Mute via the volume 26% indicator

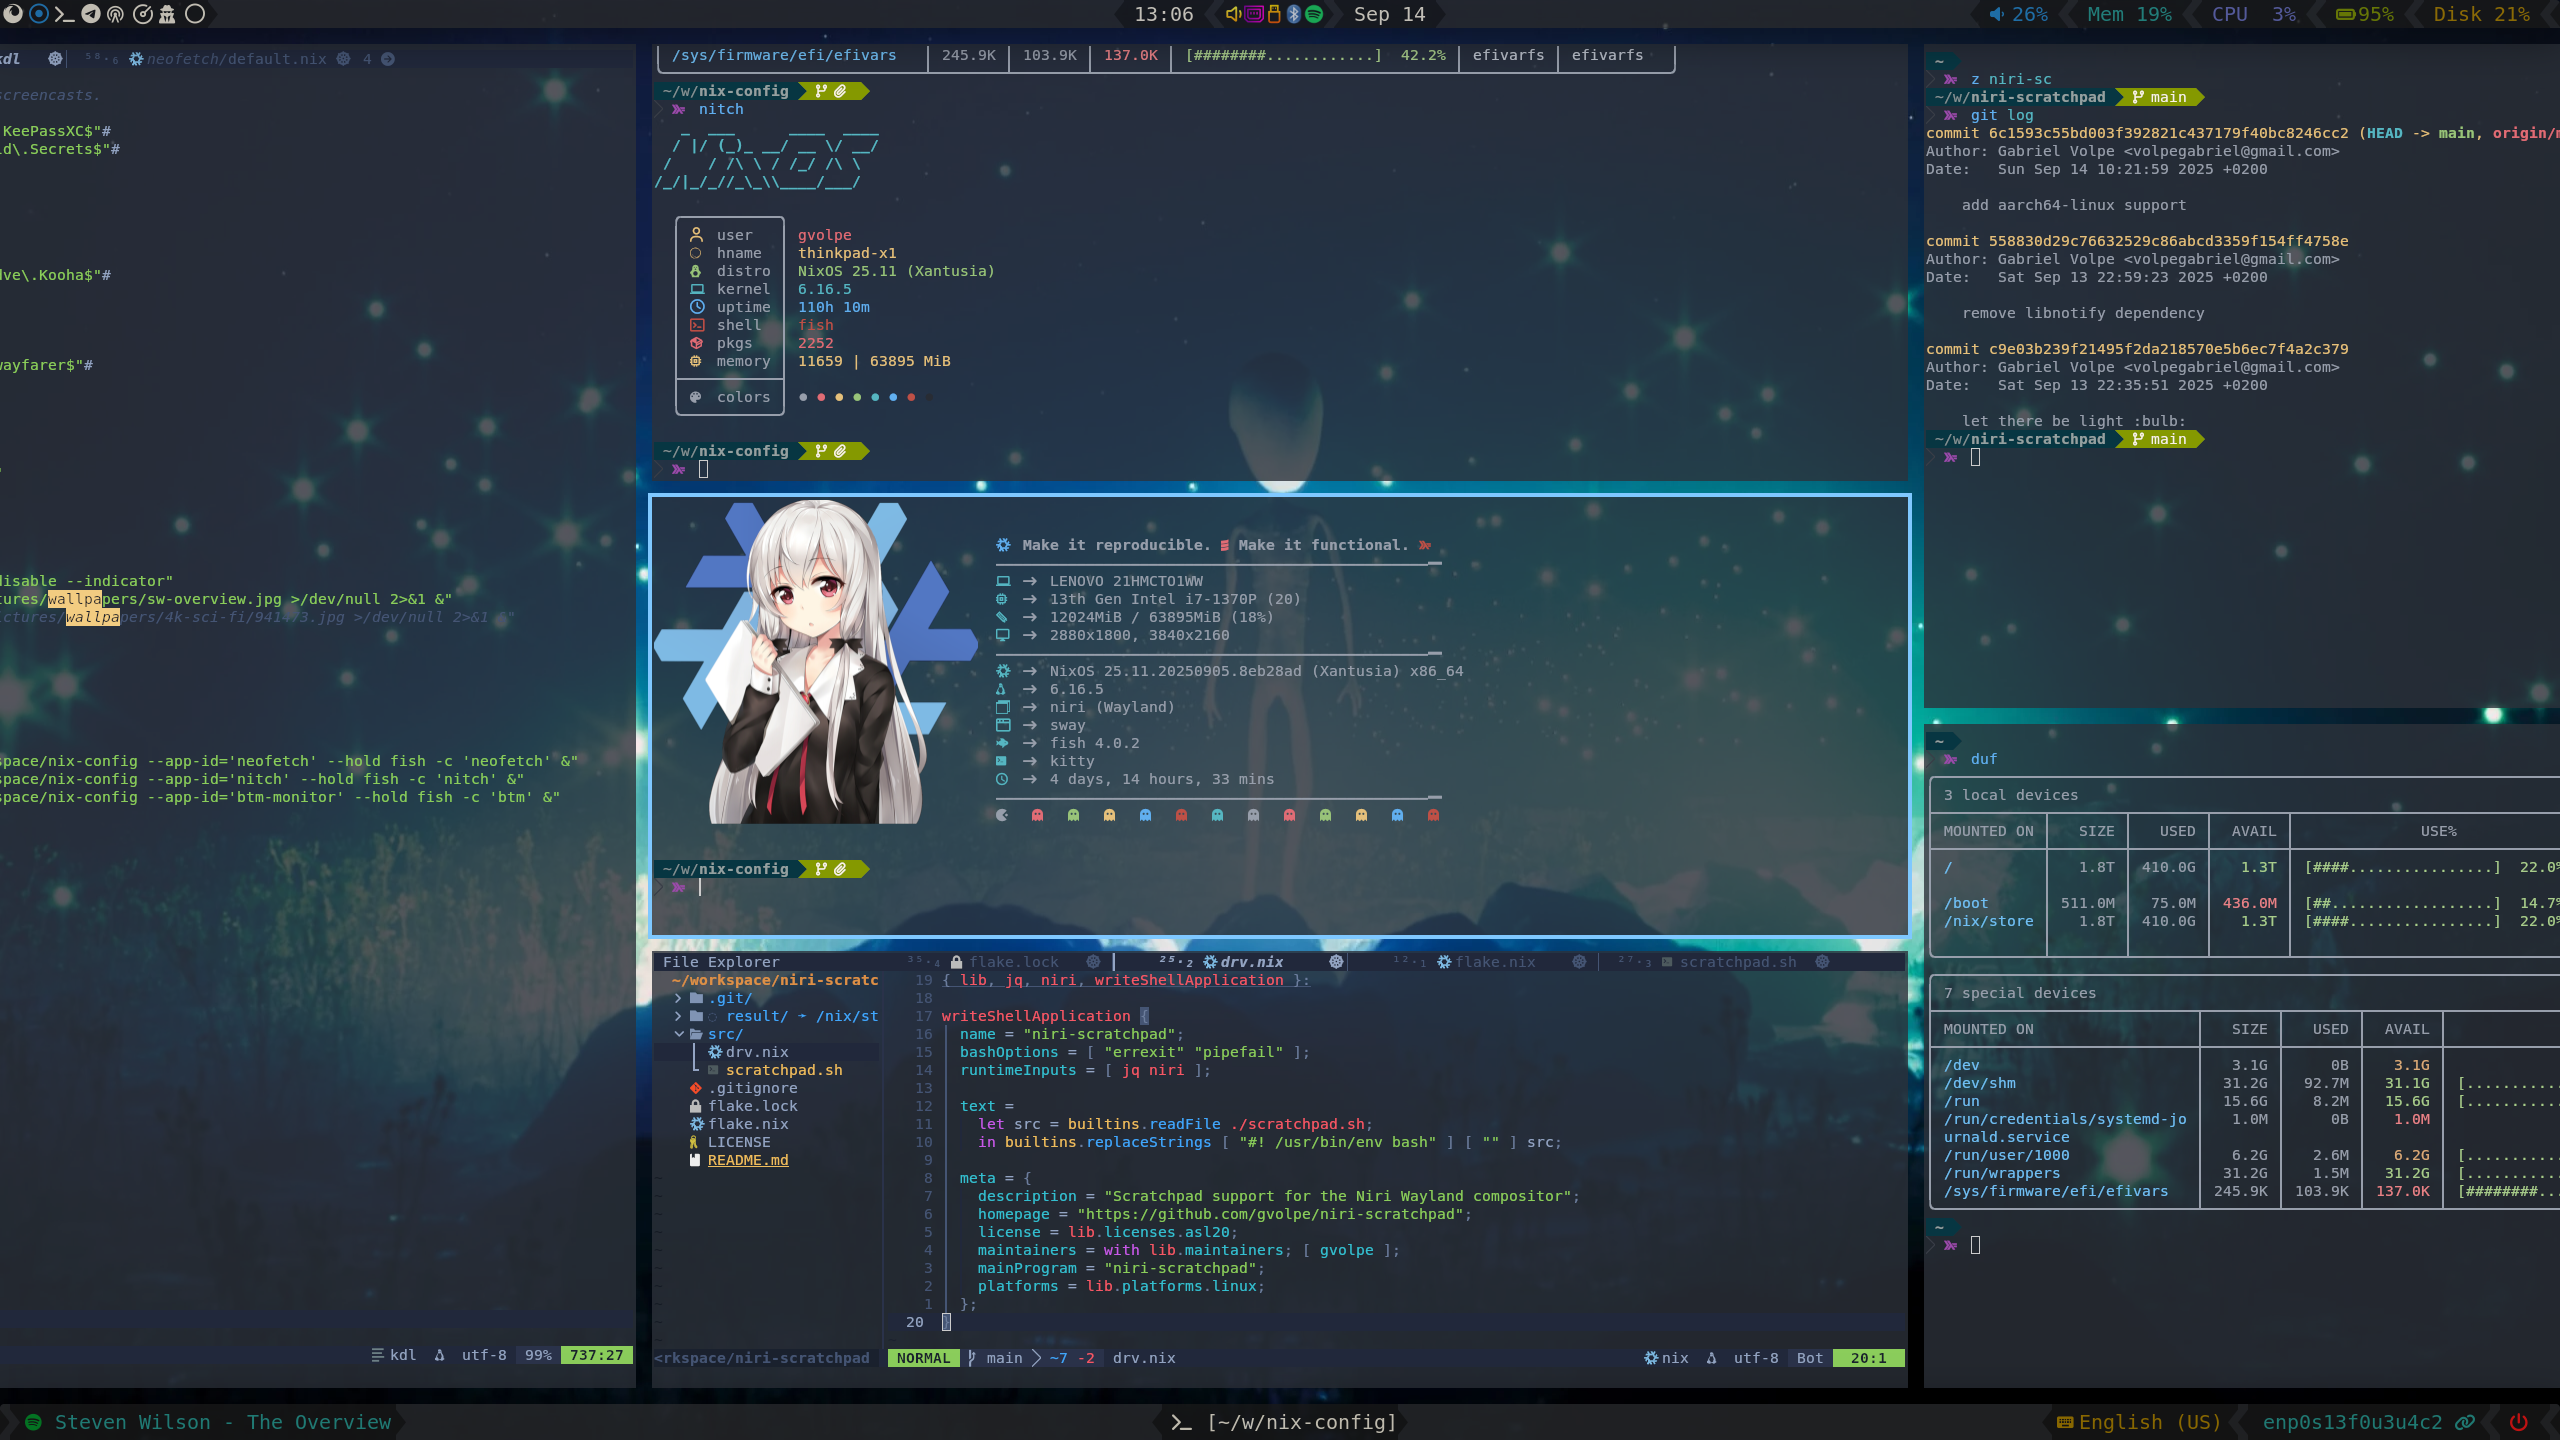click(x=2018, y=14)
